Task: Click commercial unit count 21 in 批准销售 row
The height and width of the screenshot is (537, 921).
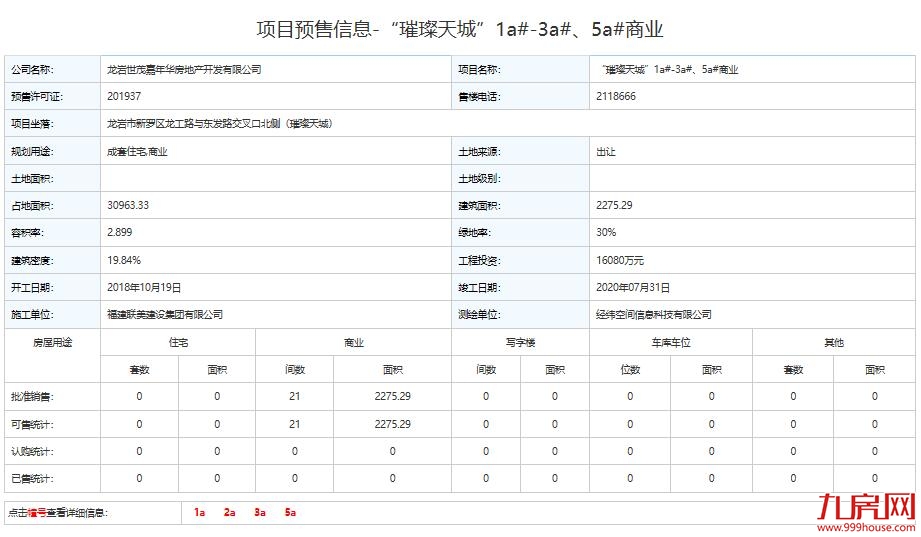Action: (294, 397)
